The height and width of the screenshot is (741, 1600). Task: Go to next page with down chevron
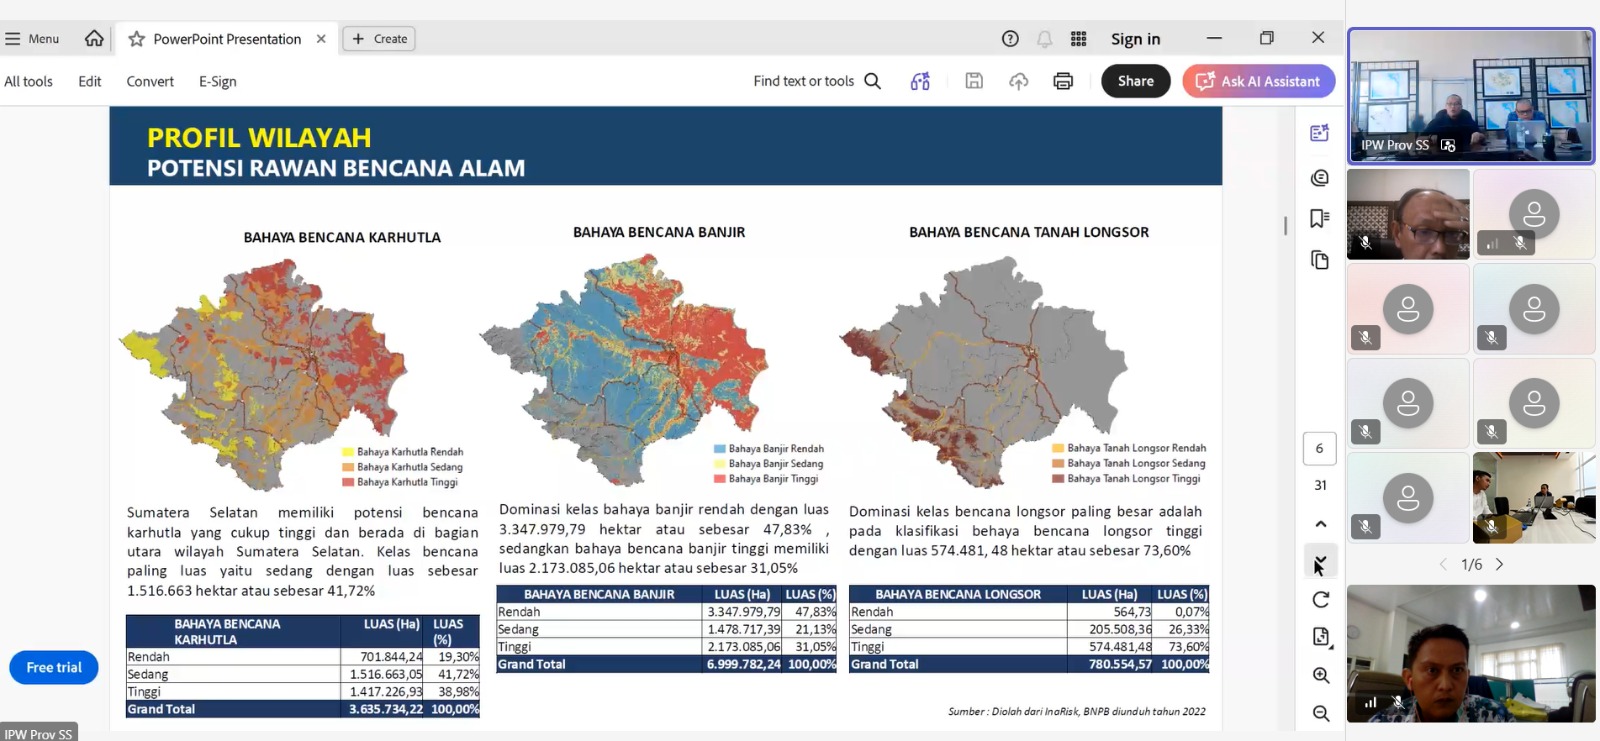(x=1320, y=561)
